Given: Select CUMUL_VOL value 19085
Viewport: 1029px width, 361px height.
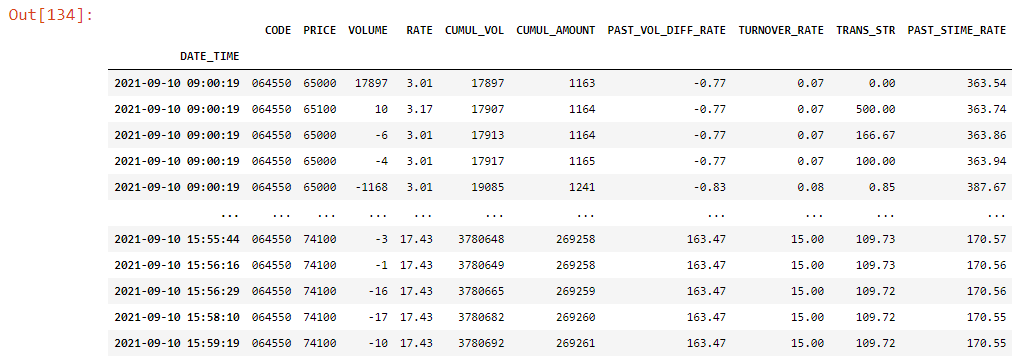Looking at the screenshot, I should tap(488, 187).
